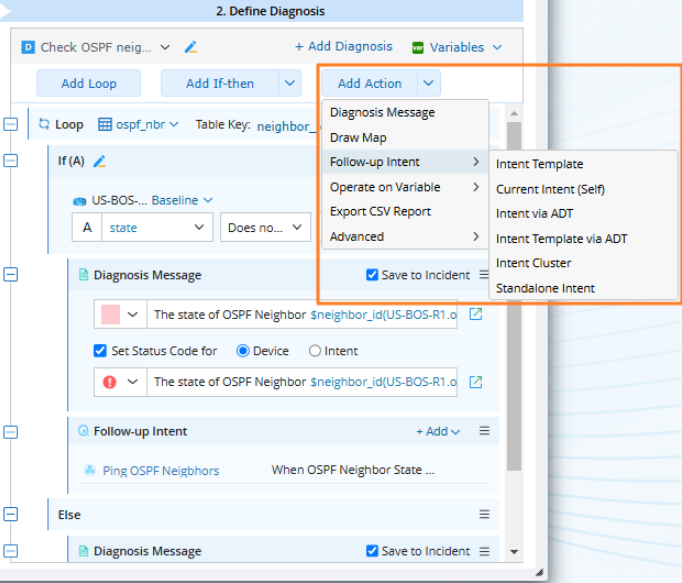Edit the If (A) condition pencil
682x583 pixels.
[100, 161]
